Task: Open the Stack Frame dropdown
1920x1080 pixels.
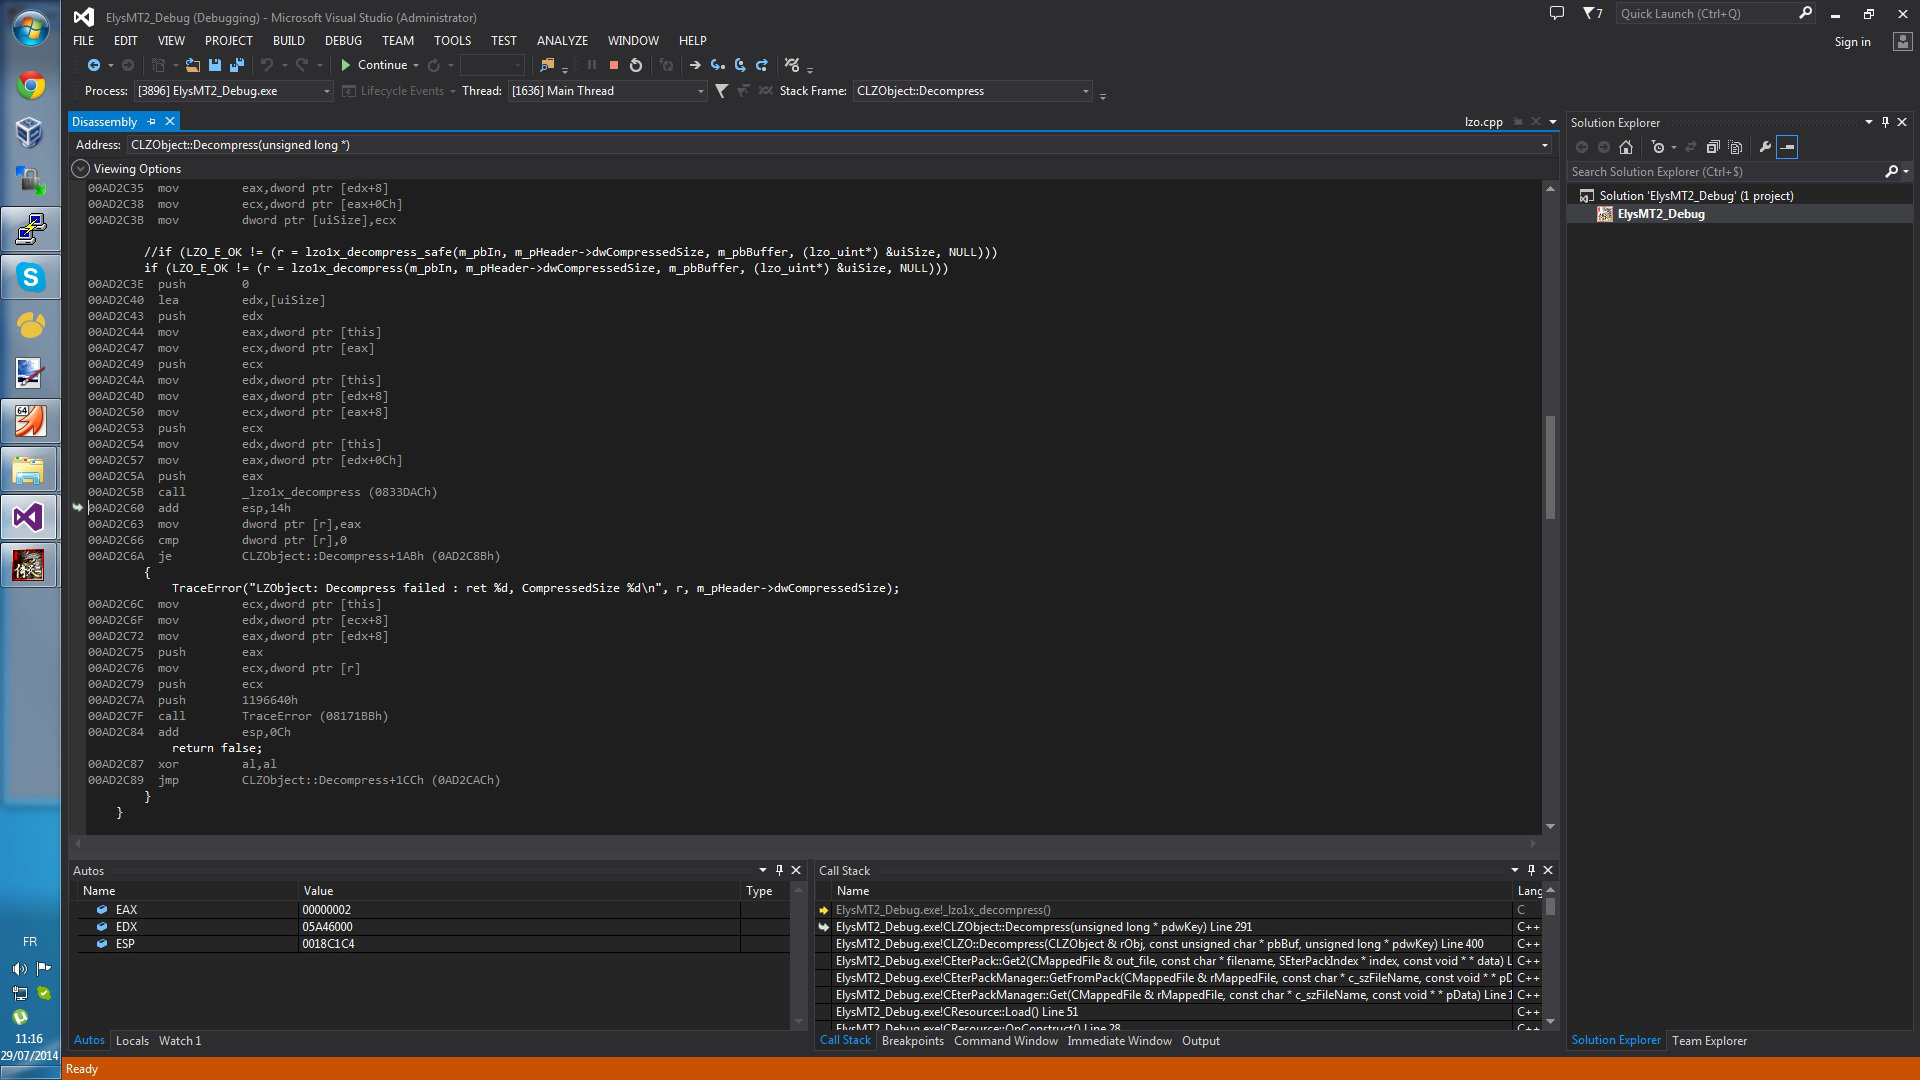Action: pos(1085,91)
